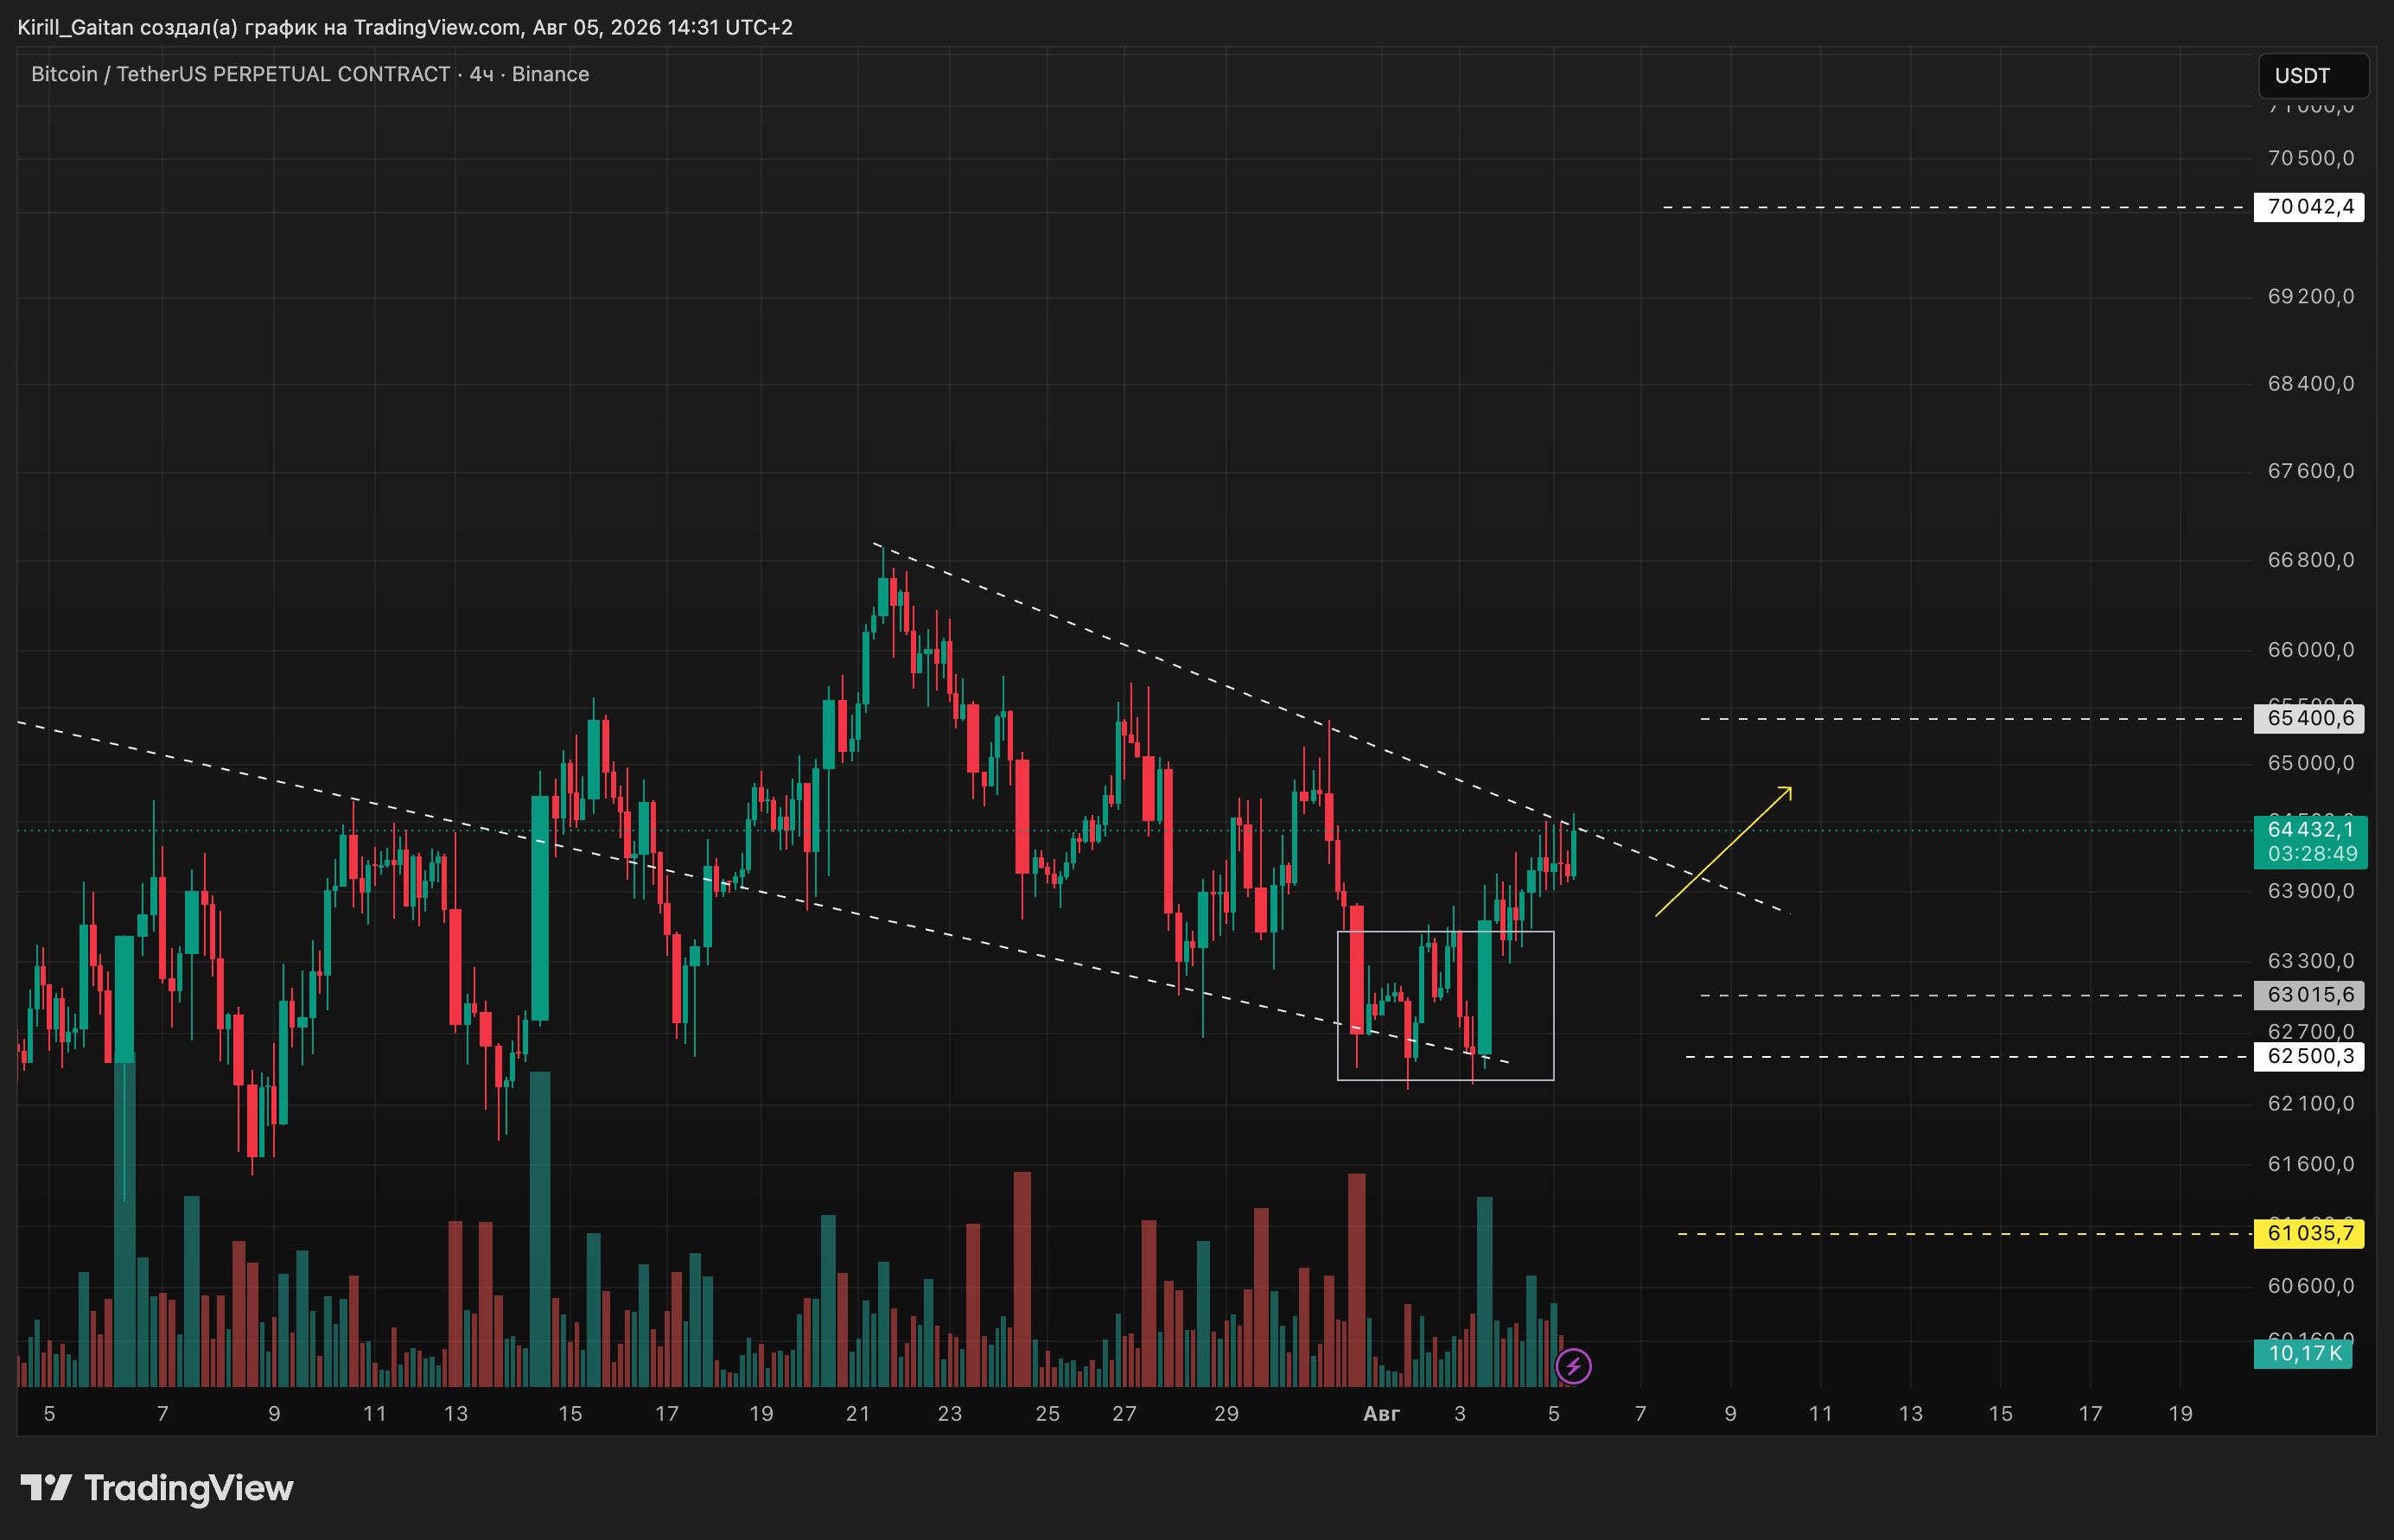Click the 67 600,0 price axis value
Screen dimensions: 2394x1540
coord(2310,471)
